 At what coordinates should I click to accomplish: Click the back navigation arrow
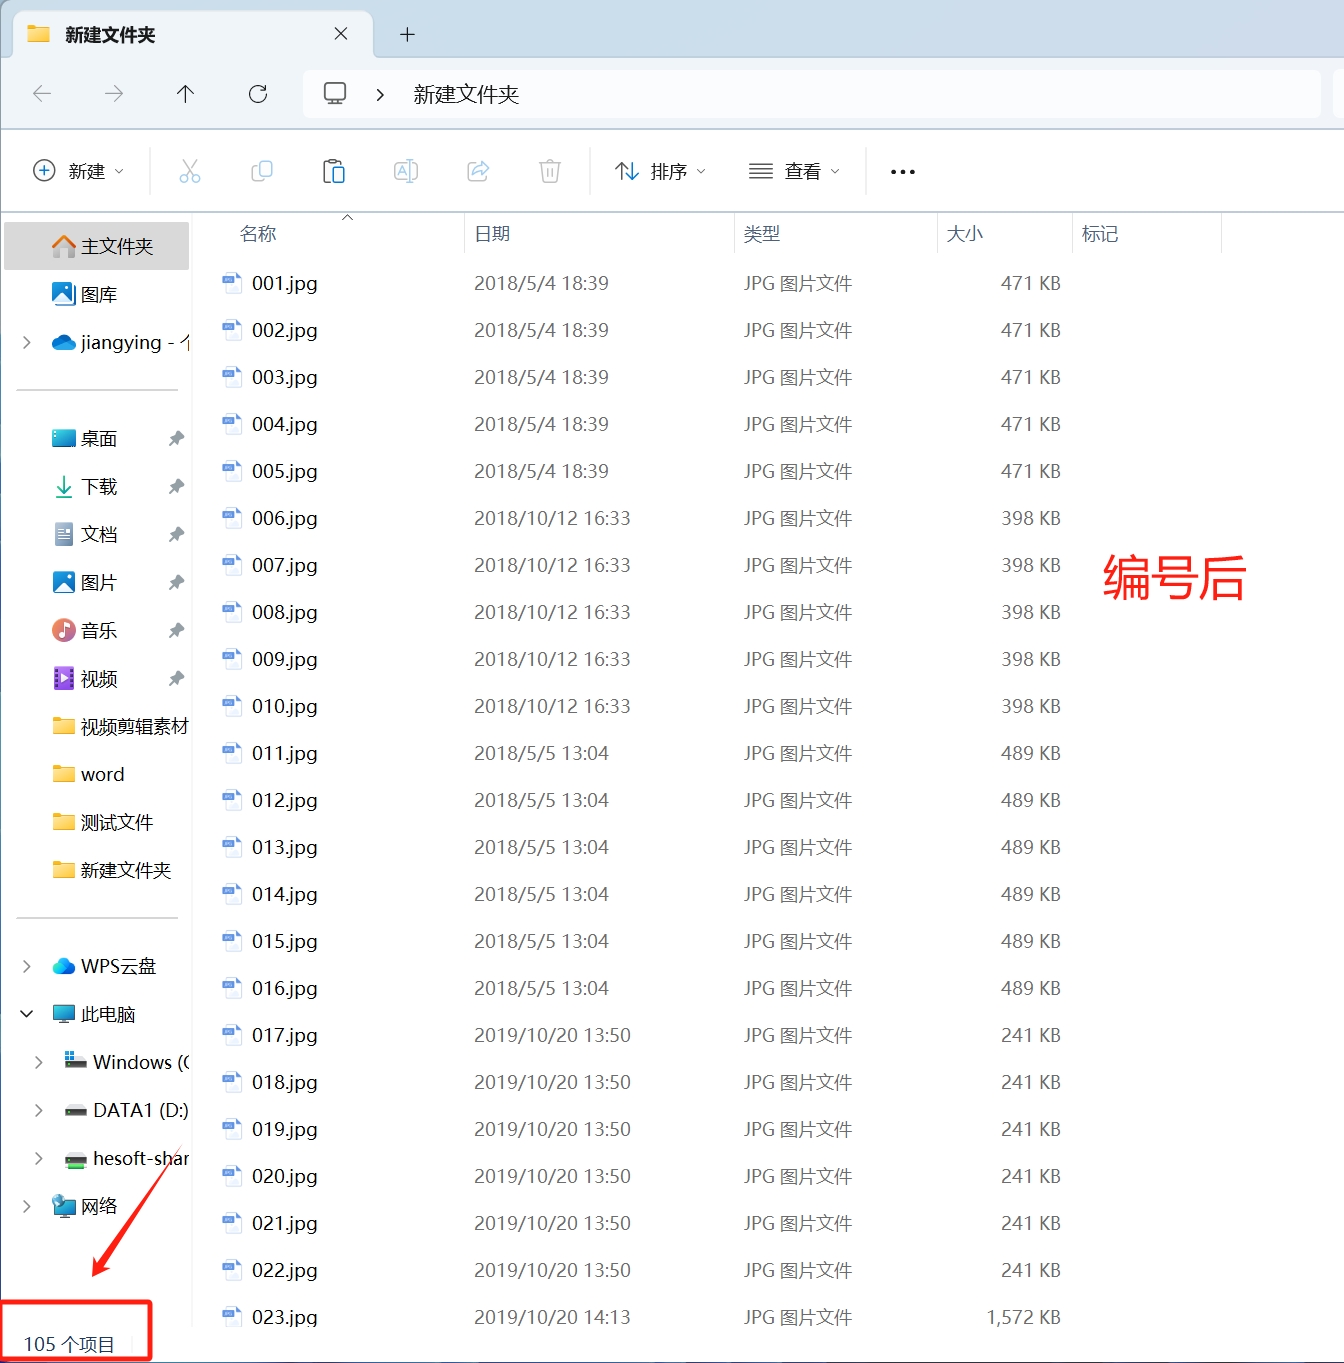[42, 93]
